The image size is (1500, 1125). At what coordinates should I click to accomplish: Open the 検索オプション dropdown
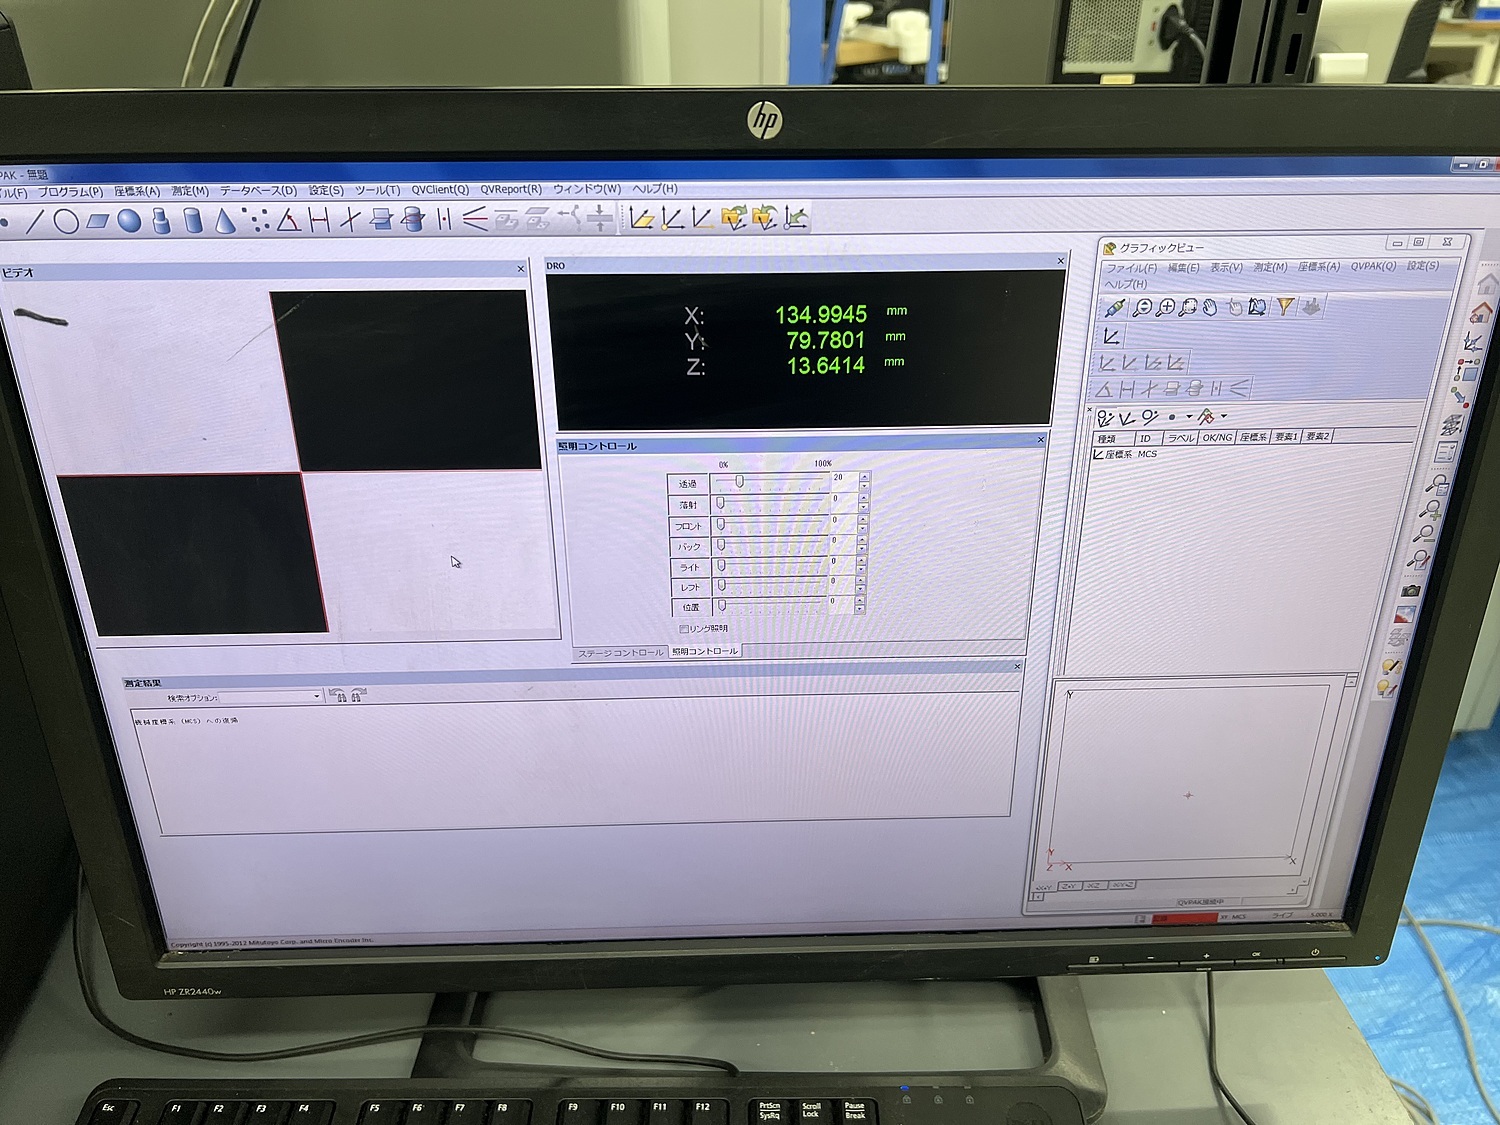(x=316, y=696)
